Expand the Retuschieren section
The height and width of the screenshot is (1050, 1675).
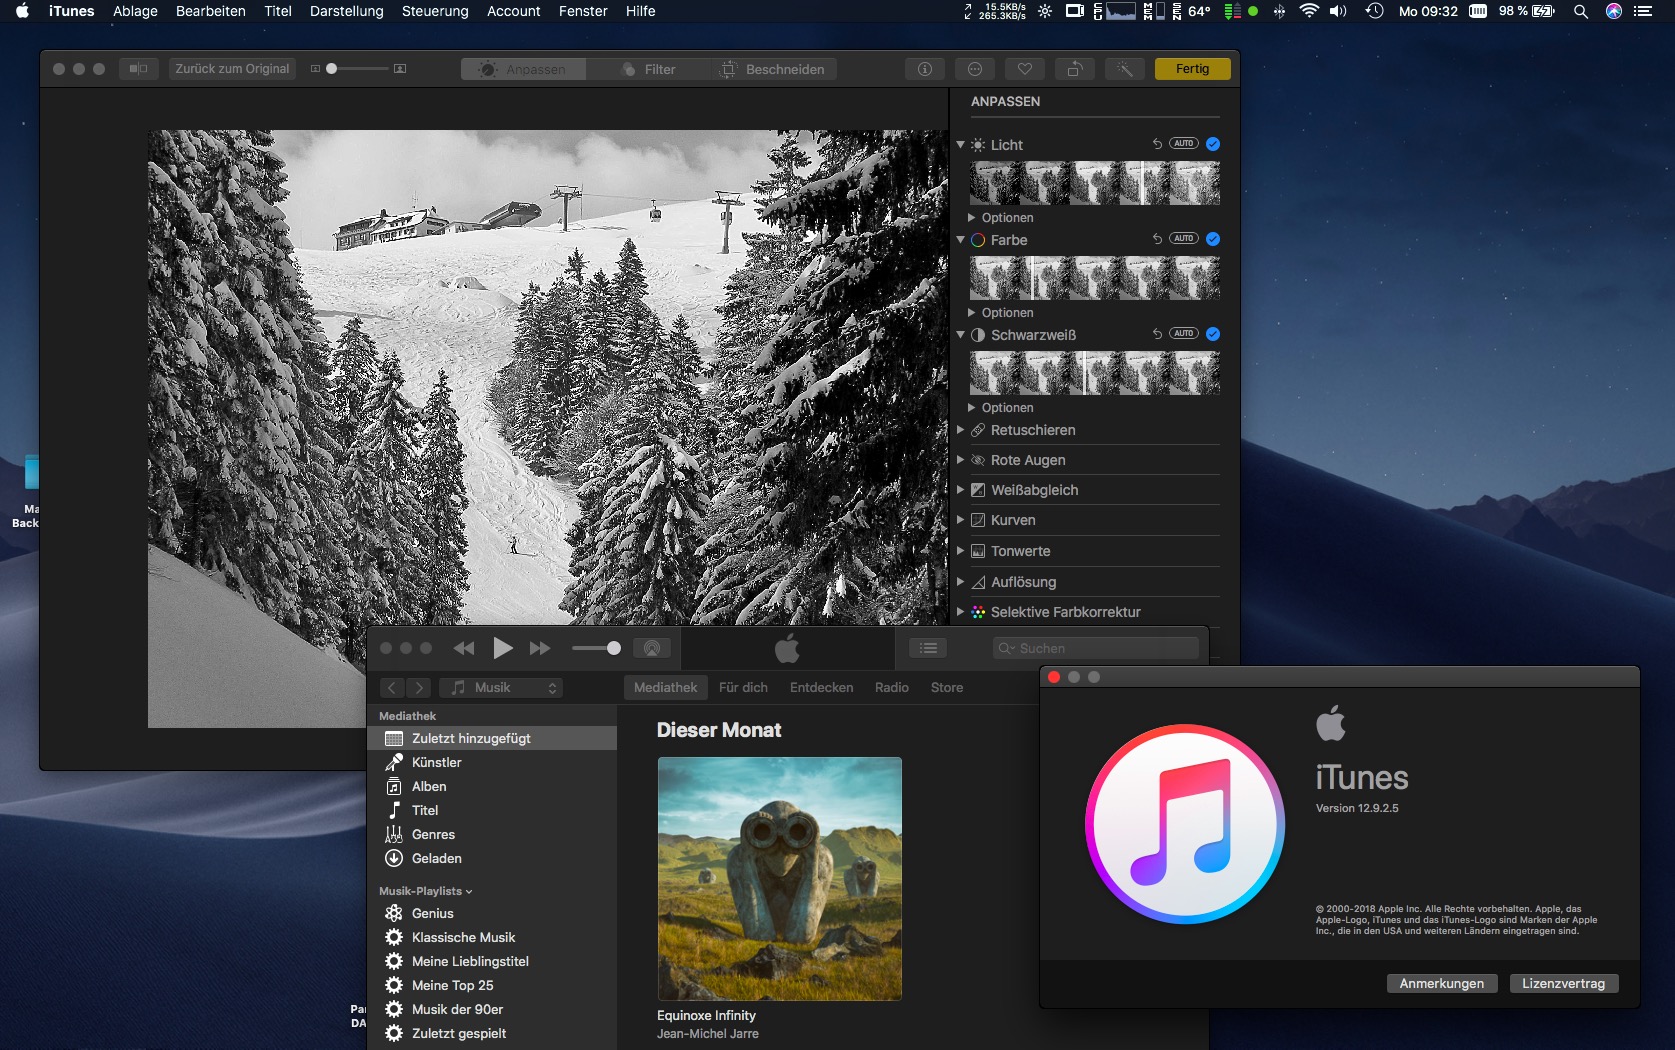click(961, 430)
